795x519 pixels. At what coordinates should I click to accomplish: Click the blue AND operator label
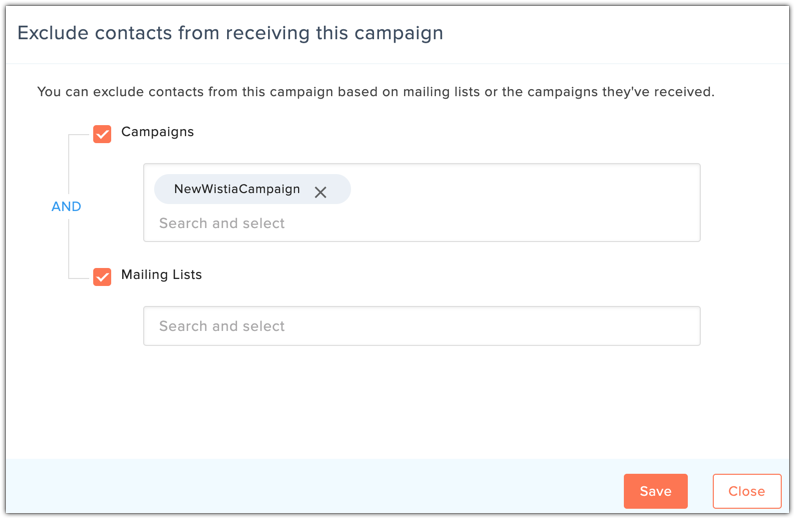point(66,206)
